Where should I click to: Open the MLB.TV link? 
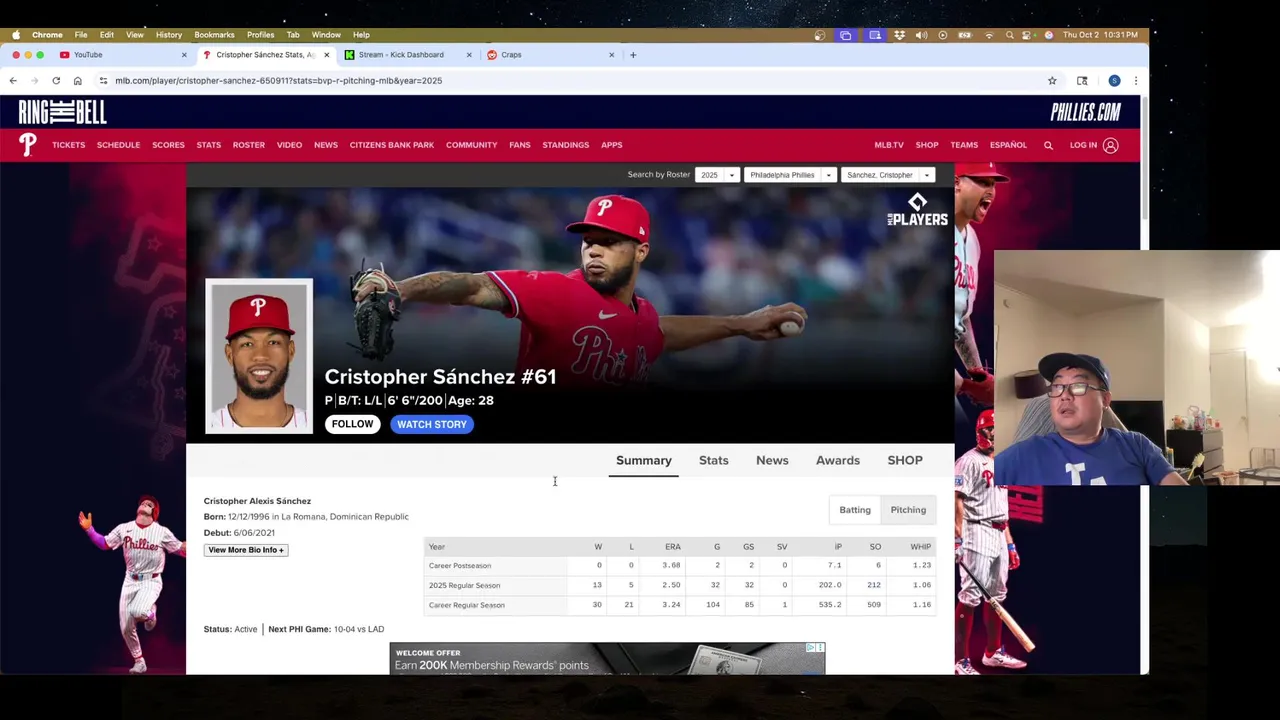[889, 145]
